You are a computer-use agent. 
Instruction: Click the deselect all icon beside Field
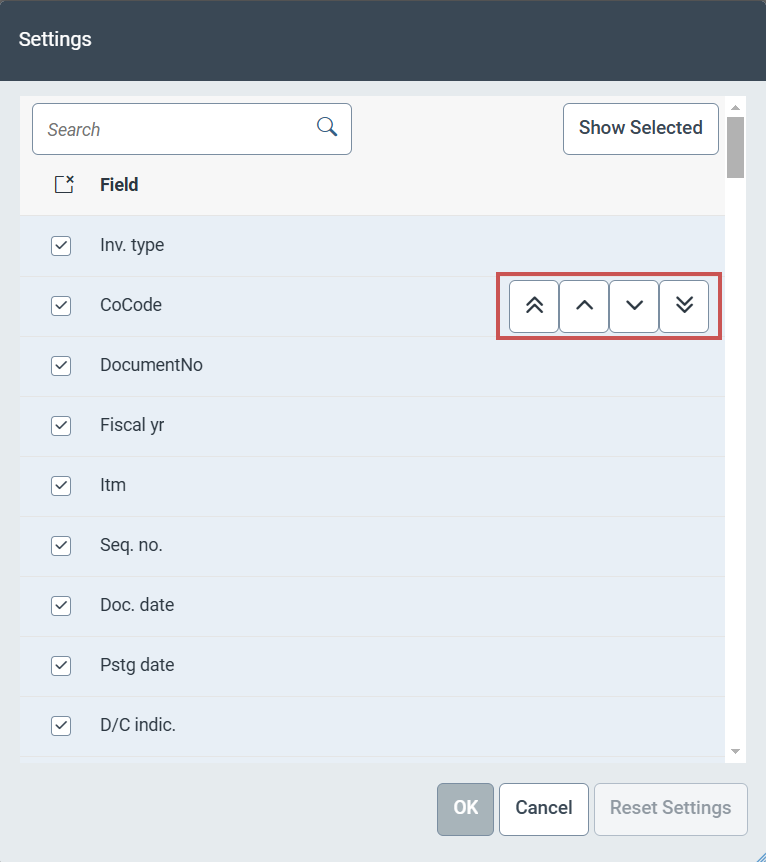pos(64,185)
